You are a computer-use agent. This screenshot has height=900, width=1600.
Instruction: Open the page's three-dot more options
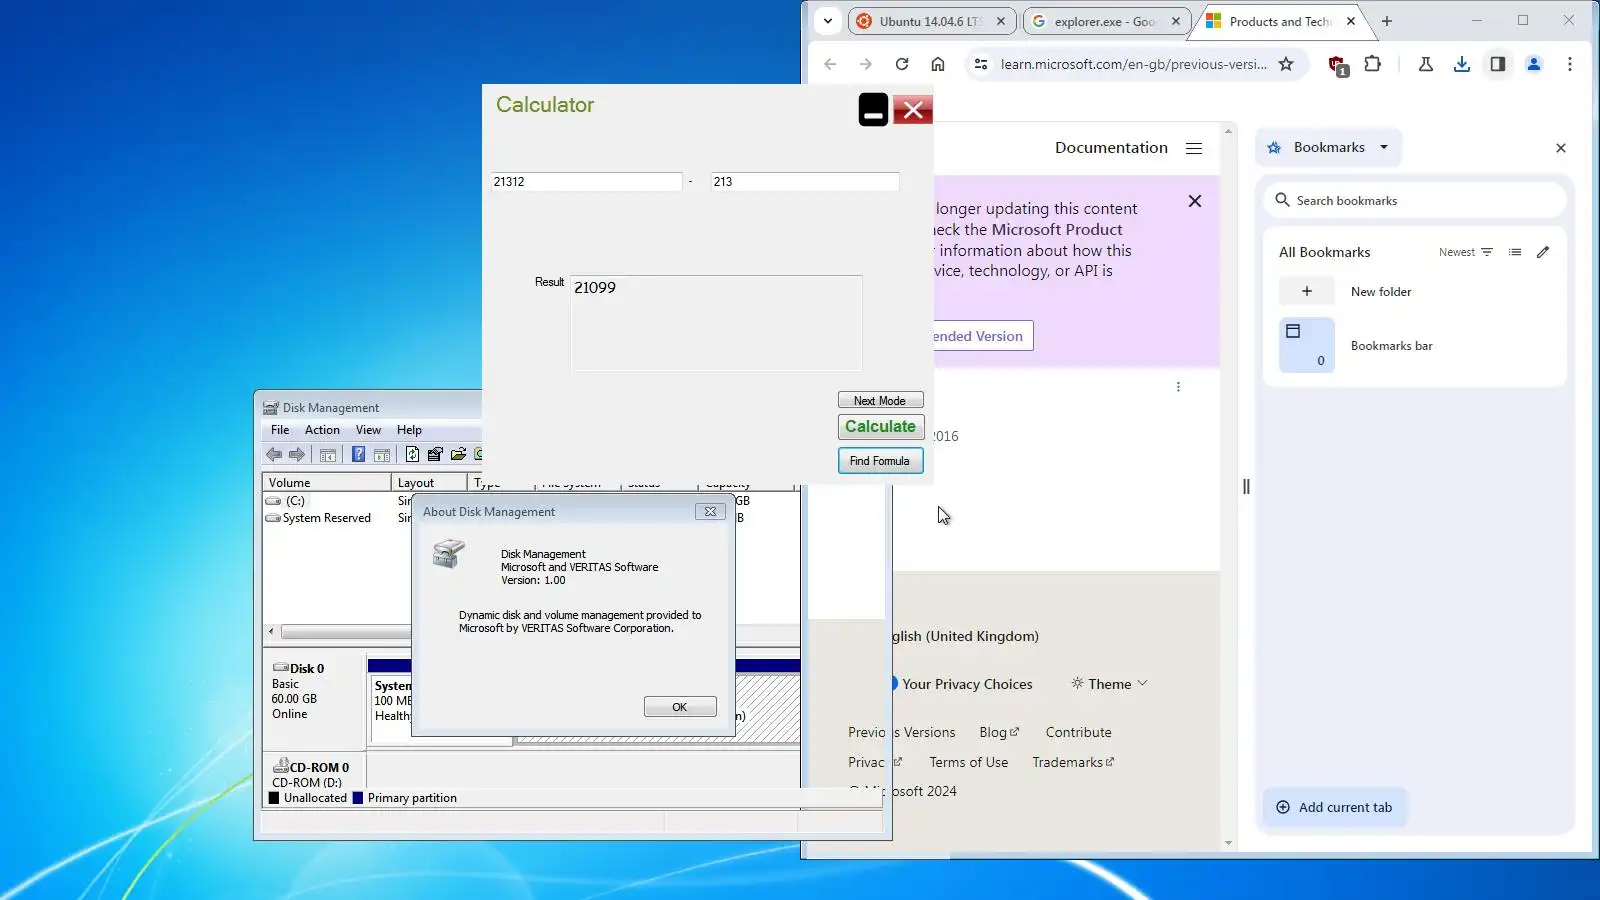[x=1178, y=387]
